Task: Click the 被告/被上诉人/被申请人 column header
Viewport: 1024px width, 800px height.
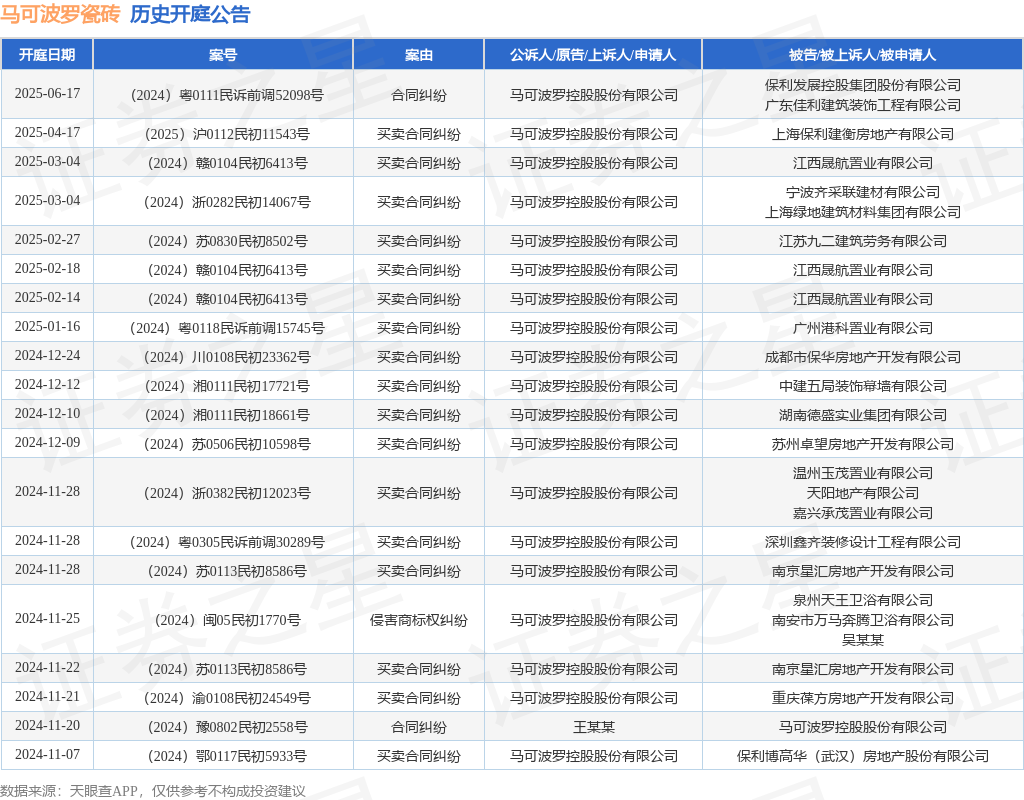Action: pyautogui.click(x=863, y=55)
